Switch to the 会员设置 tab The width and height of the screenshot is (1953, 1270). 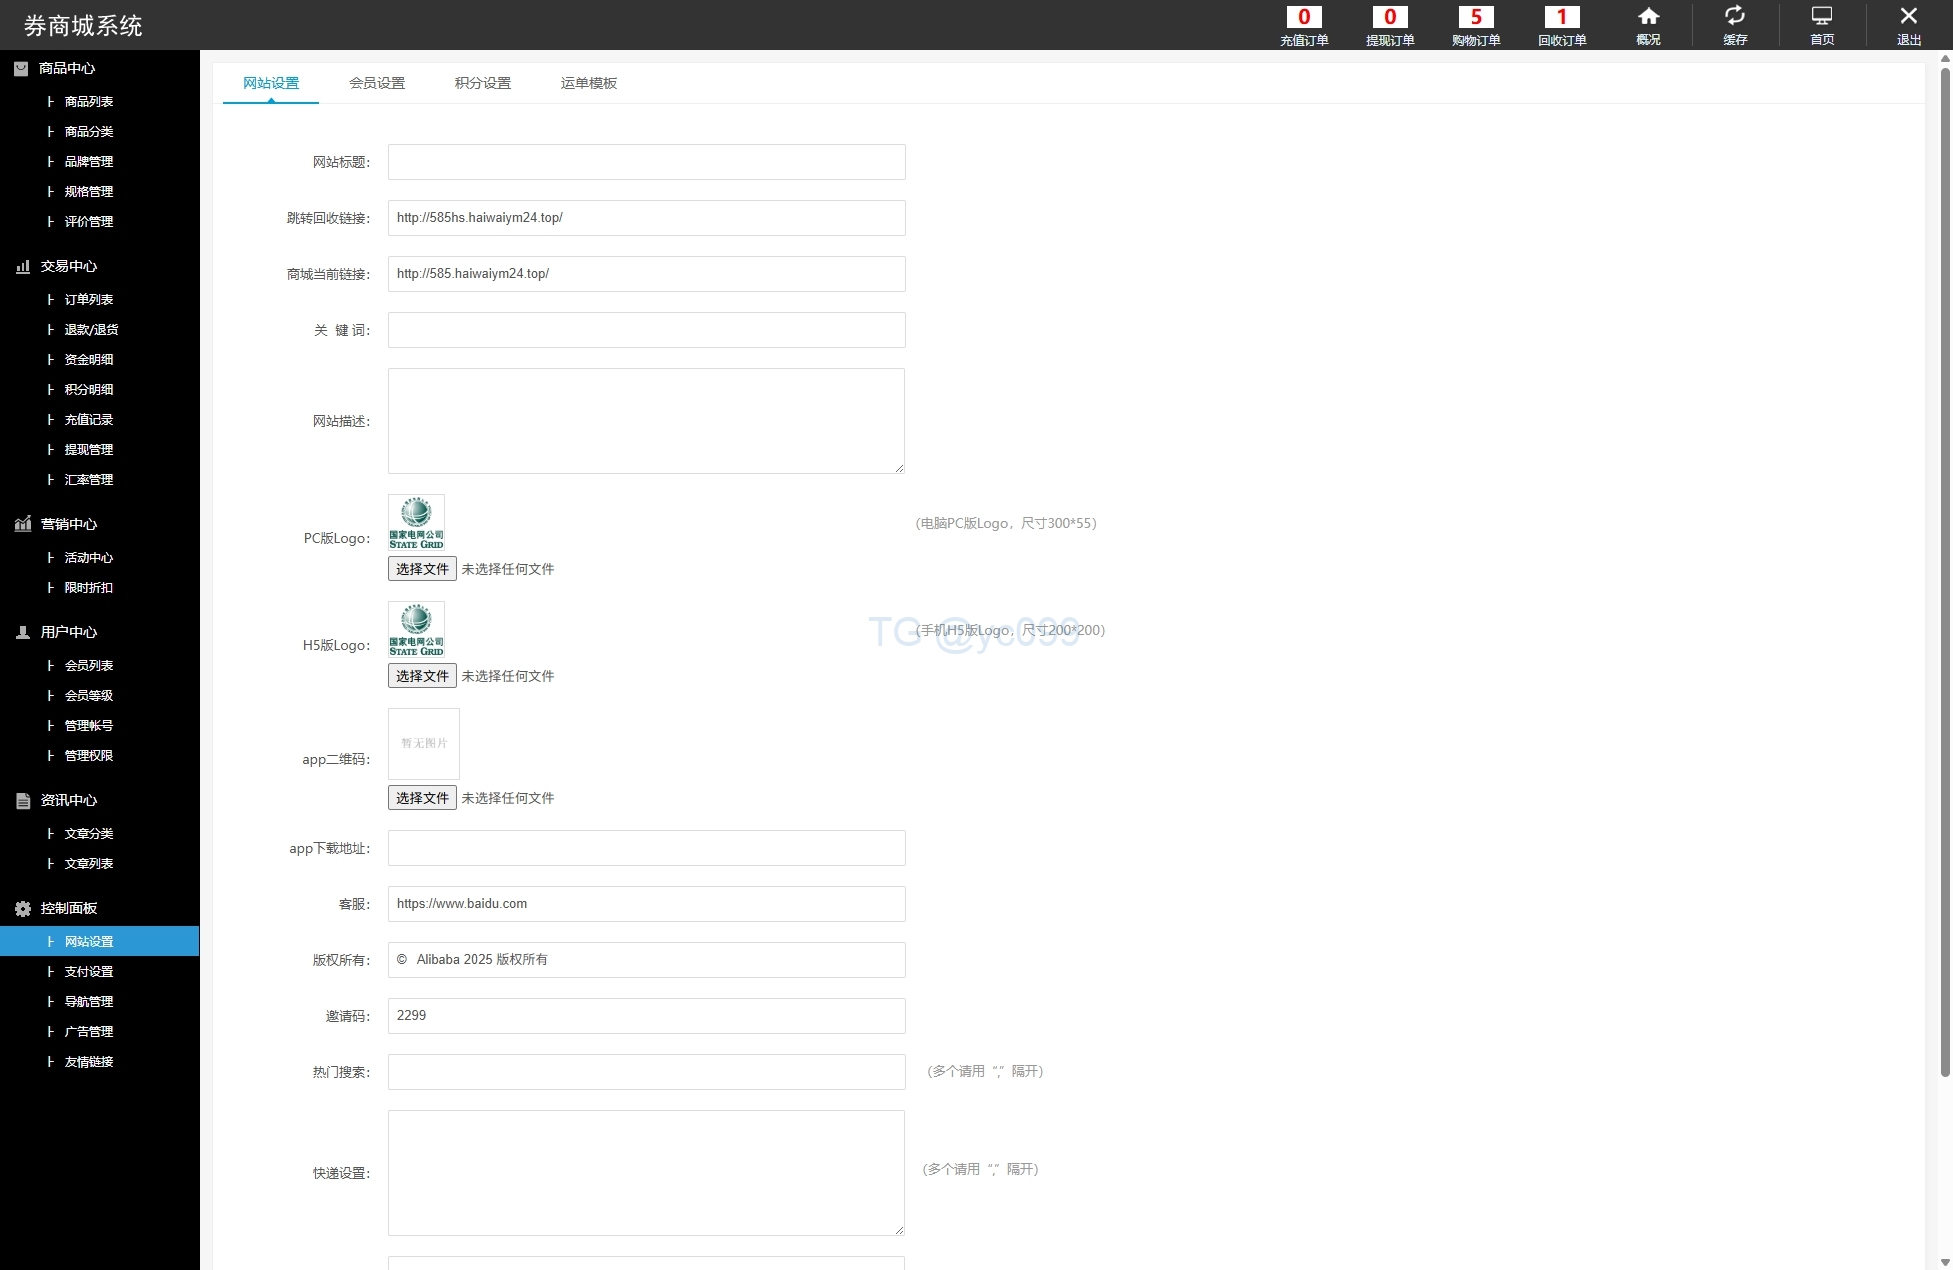pos(377,83)
